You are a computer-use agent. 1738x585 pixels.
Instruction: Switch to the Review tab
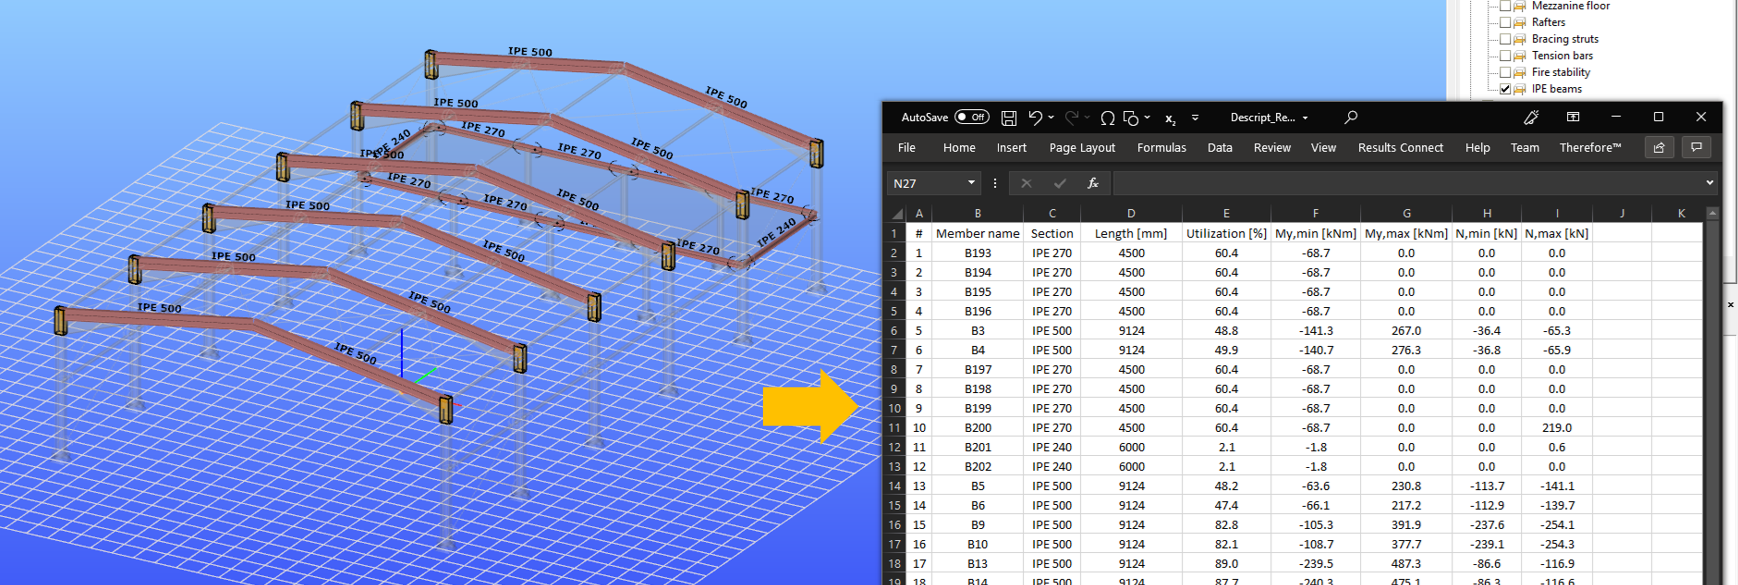(x=1272, y=147)
